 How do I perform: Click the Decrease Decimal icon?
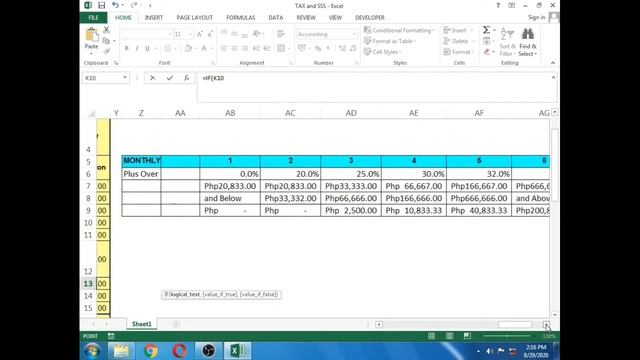(353, 49)
